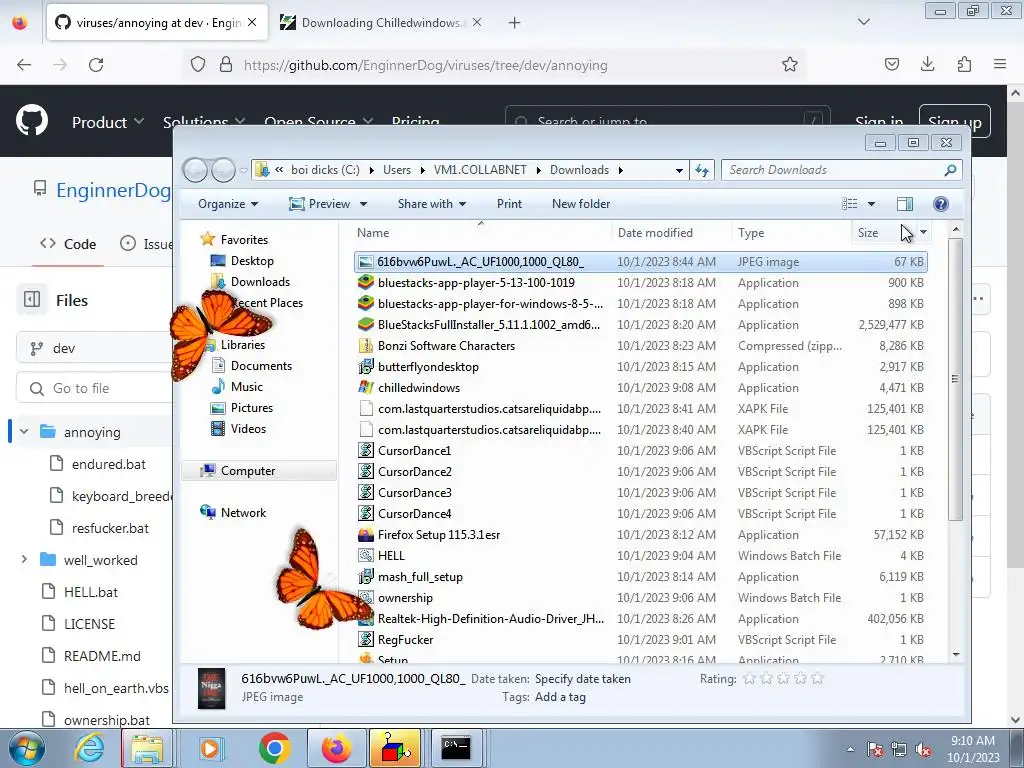Open endured.bat in GitHub file tree
The height and width of the screenshot is (768, 1024).
pos(108,464)
